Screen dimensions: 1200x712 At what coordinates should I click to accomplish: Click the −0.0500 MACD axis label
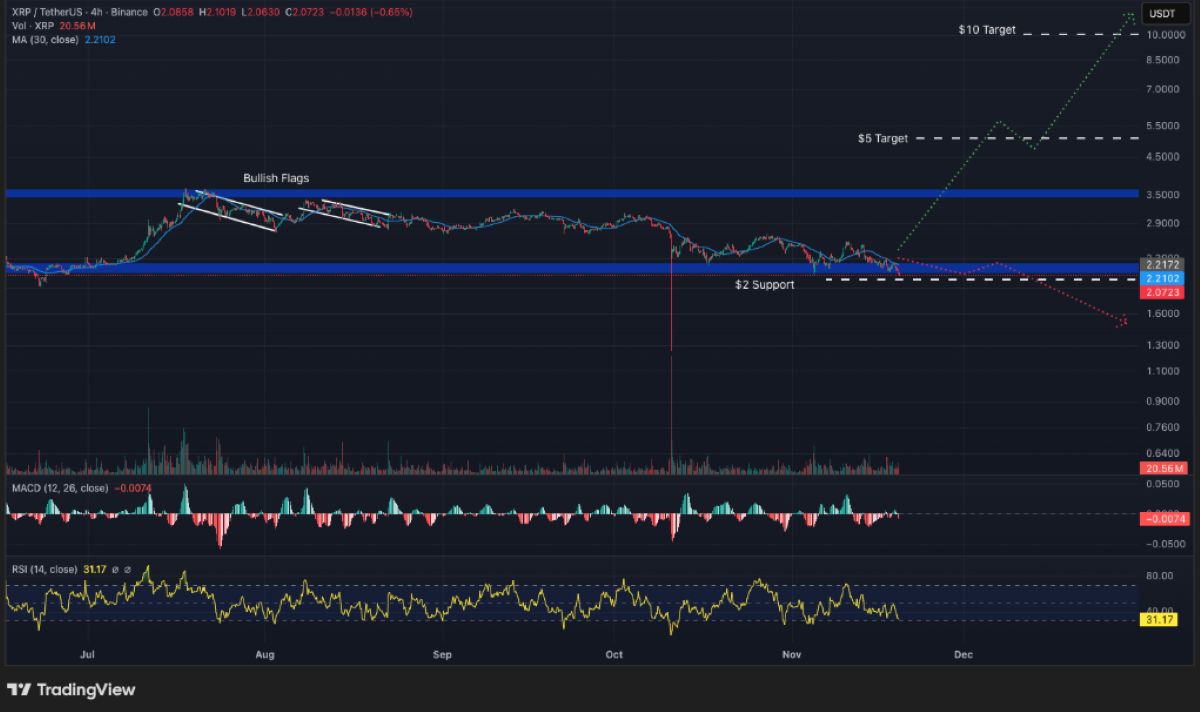pos(1164,545)
